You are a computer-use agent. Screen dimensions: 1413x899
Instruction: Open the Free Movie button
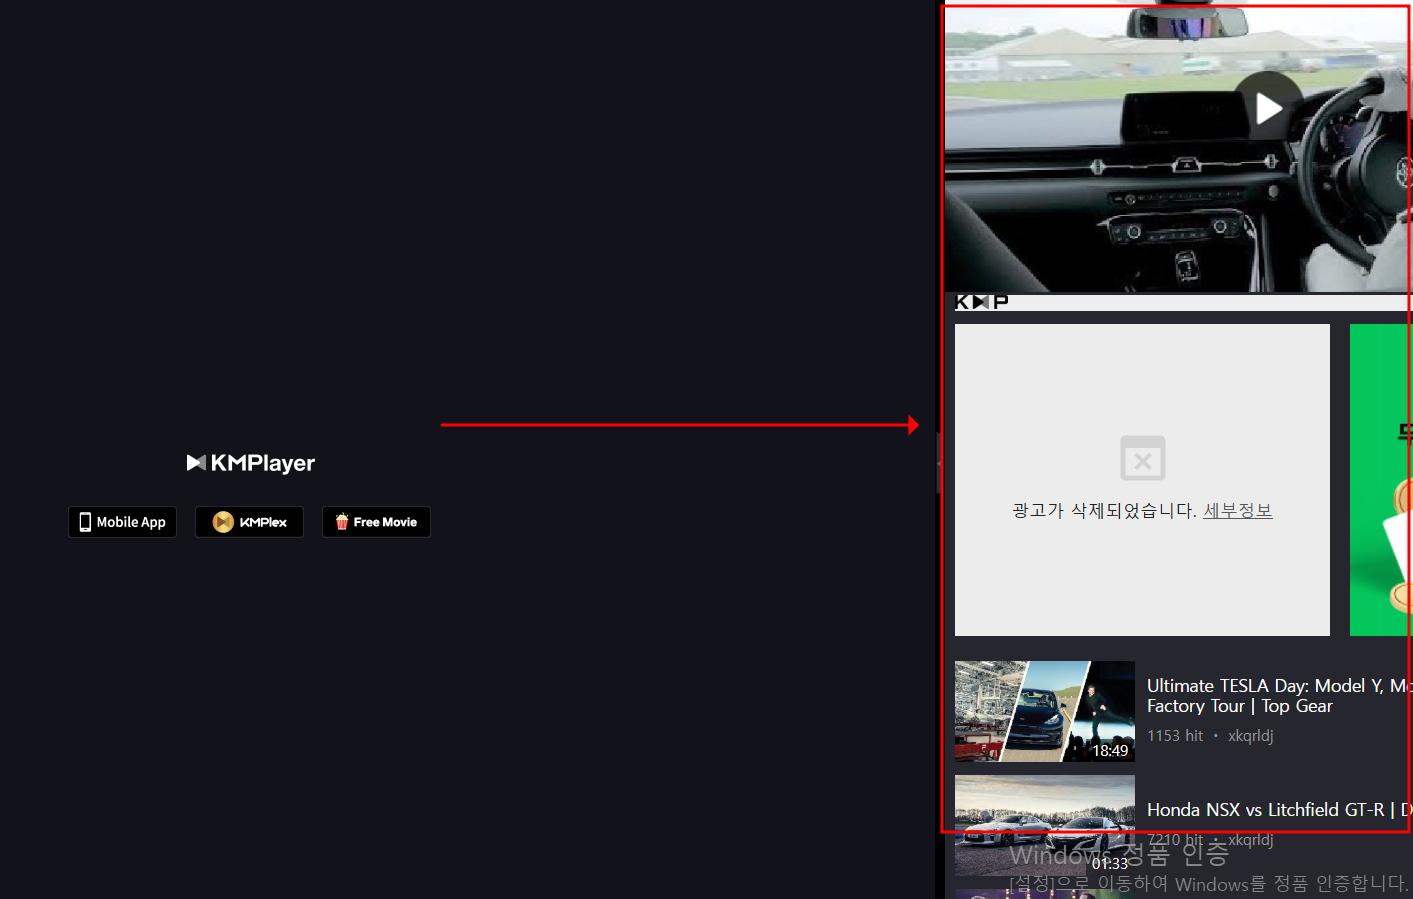click(x=376, y=522)
